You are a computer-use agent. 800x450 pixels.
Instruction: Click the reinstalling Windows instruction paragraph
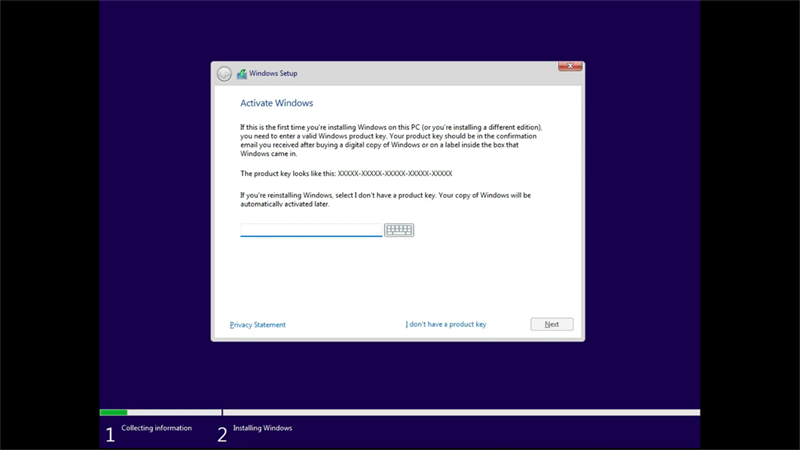[385, 199]
